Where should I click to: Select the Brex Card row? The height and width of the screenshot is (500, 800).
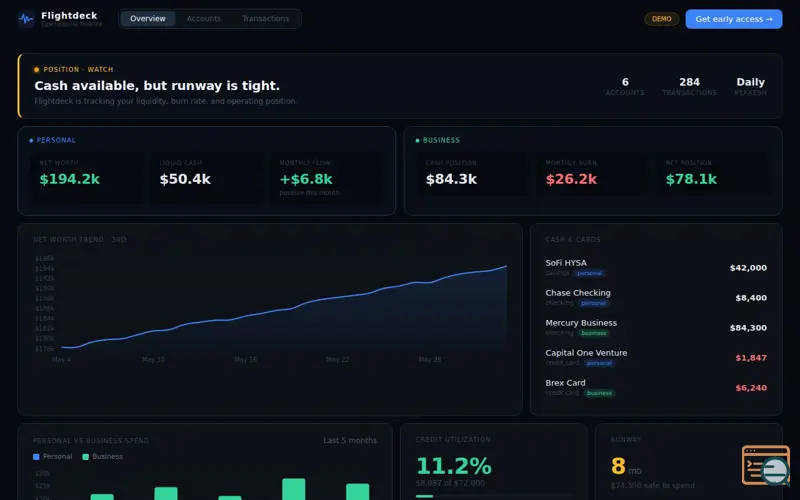656,388
